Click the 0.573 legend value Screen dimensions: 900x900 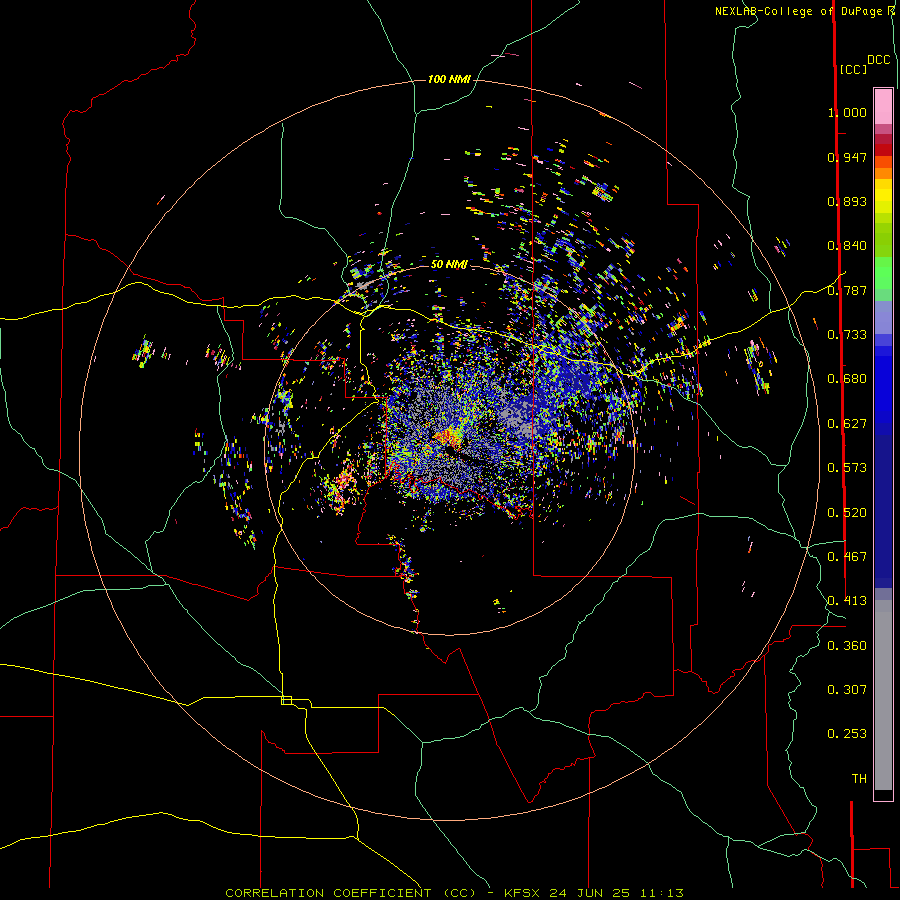point(847,468)
